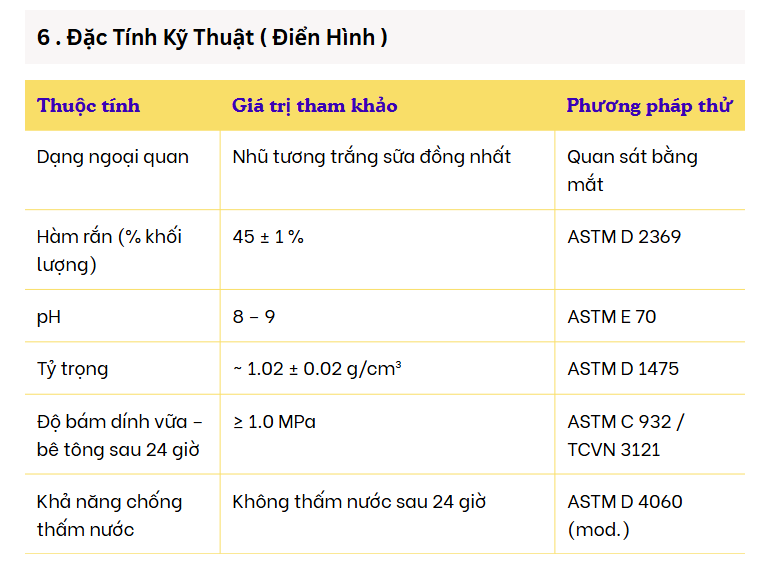The image size is (766, 569).
Task: Click the '~ 1.02 ± 0.02 g/cm³' value
Action: click(x=317, y=369)
